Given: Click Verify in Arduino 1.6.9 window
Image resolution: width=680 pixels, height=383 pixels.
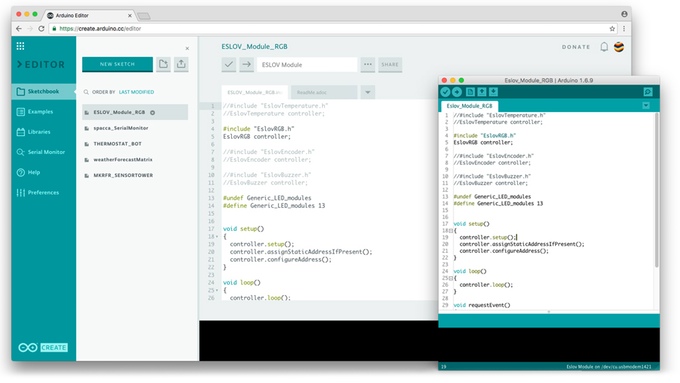Looking at the screenshot, I should [x=445, y=92].
